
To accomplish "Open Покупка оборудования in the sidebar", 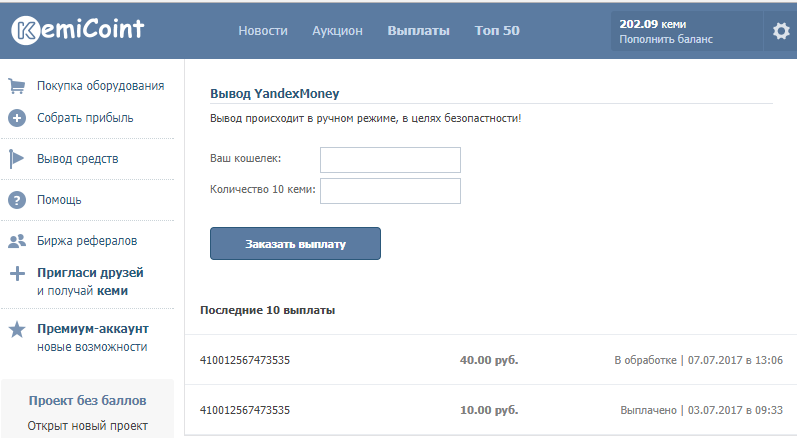I will 101,86.
